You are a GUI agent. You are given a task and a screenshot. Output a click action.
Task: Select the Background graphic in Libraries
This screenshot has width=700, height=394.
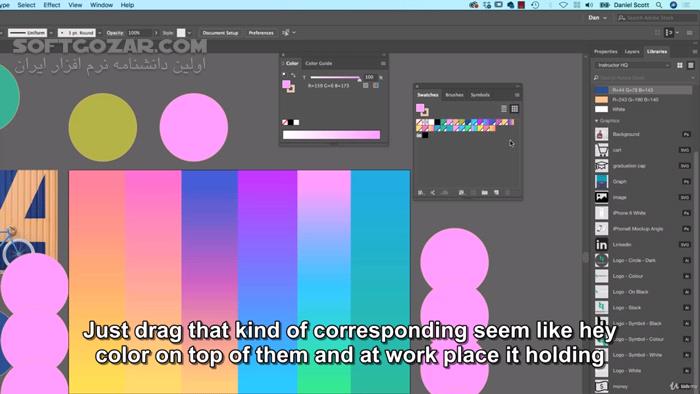(643, 134)
